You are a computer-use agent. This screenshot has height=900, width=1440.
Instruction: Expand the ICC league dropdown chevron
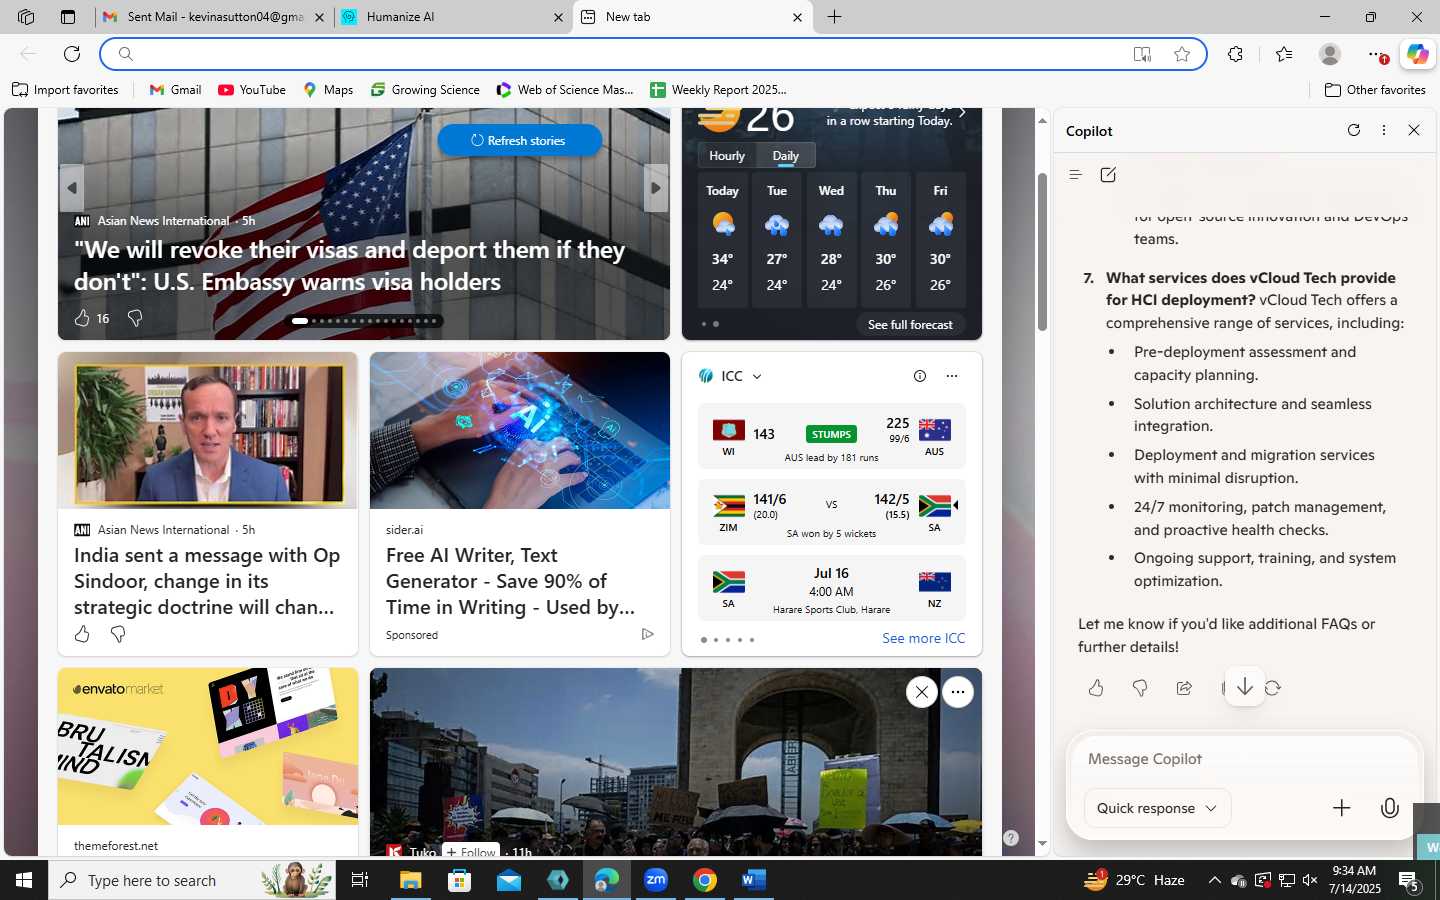coord(757,377)
